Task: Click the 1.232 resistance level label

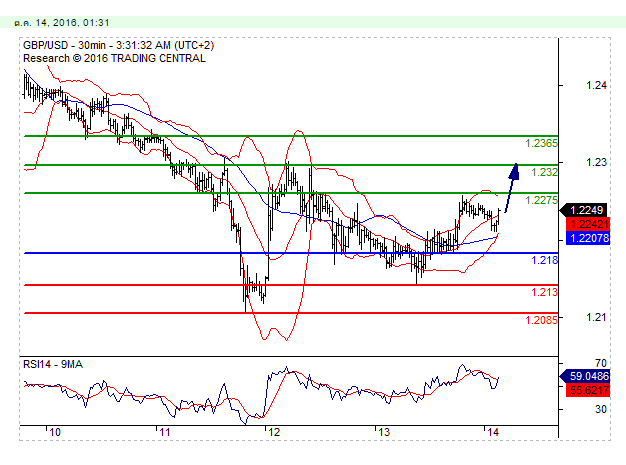Action: (x=544, y=172)
